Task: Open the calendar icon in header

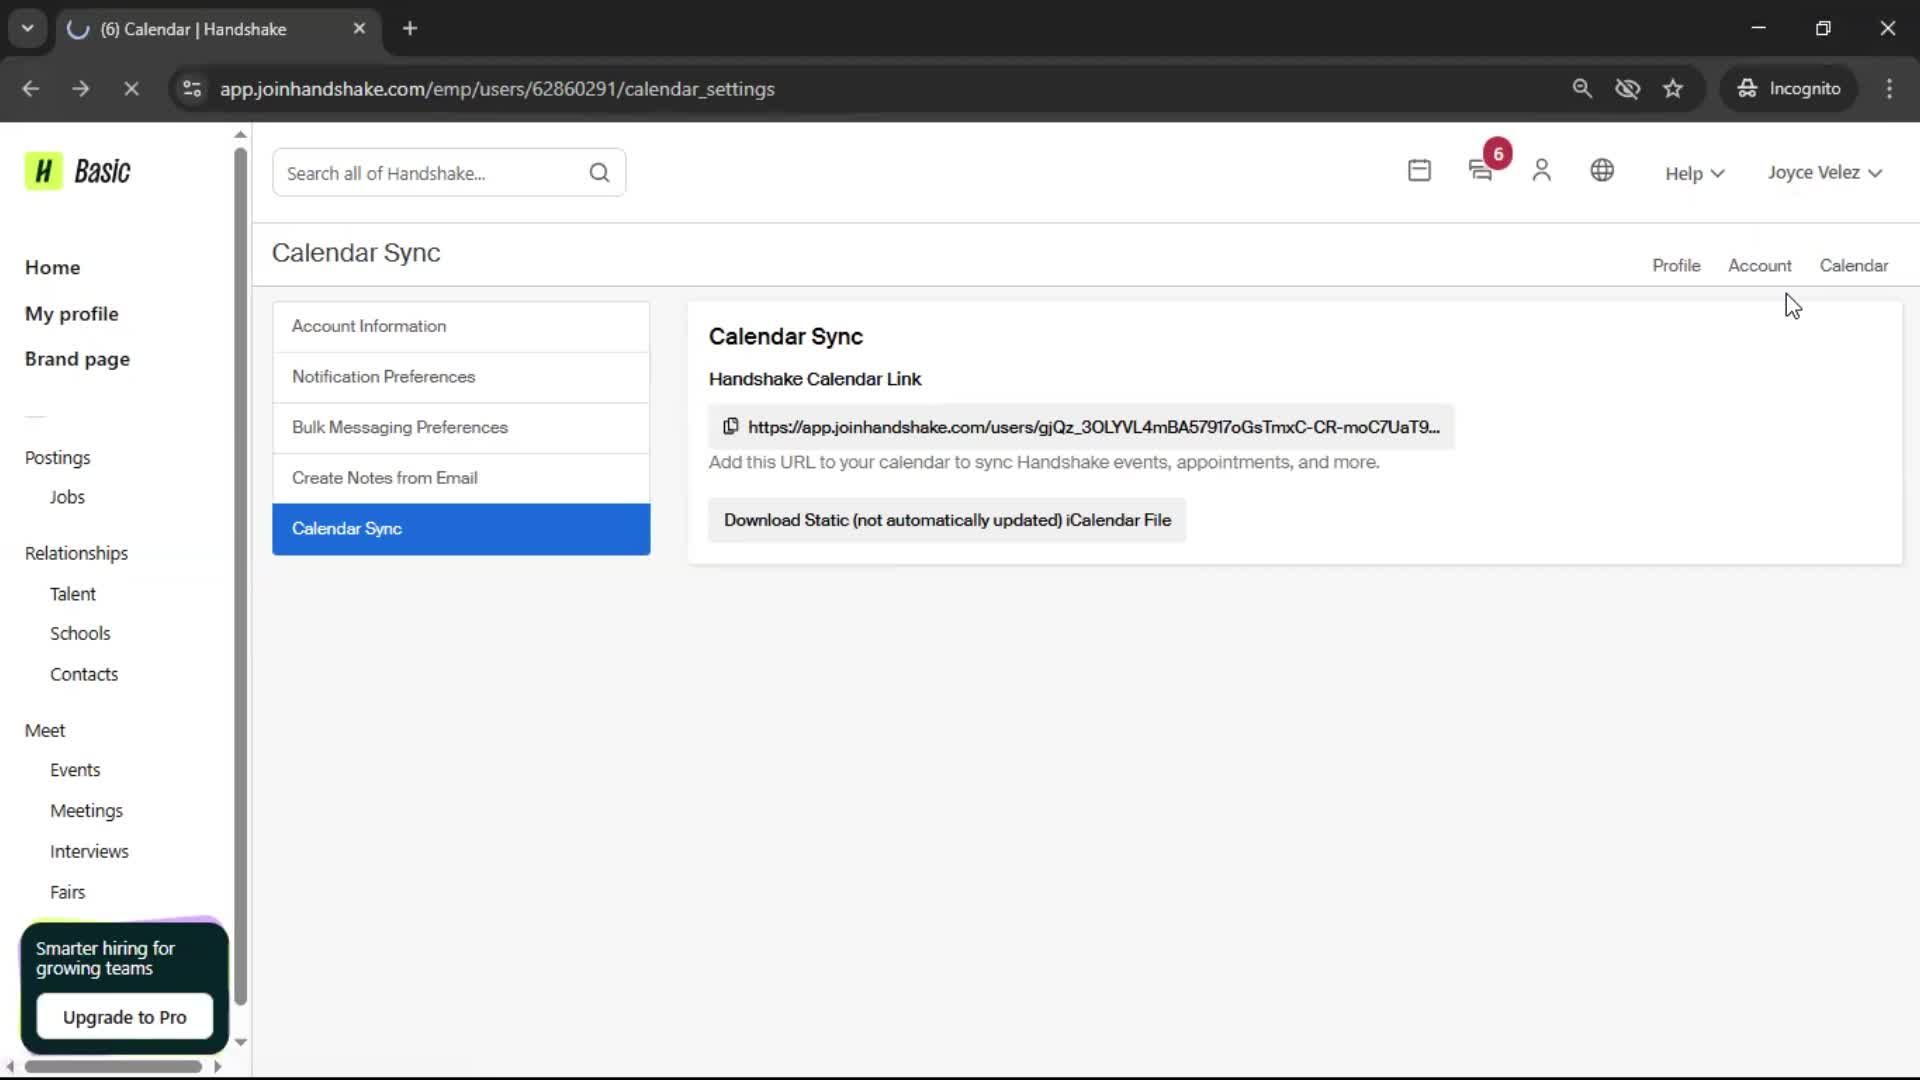Action: (1419, 171)
